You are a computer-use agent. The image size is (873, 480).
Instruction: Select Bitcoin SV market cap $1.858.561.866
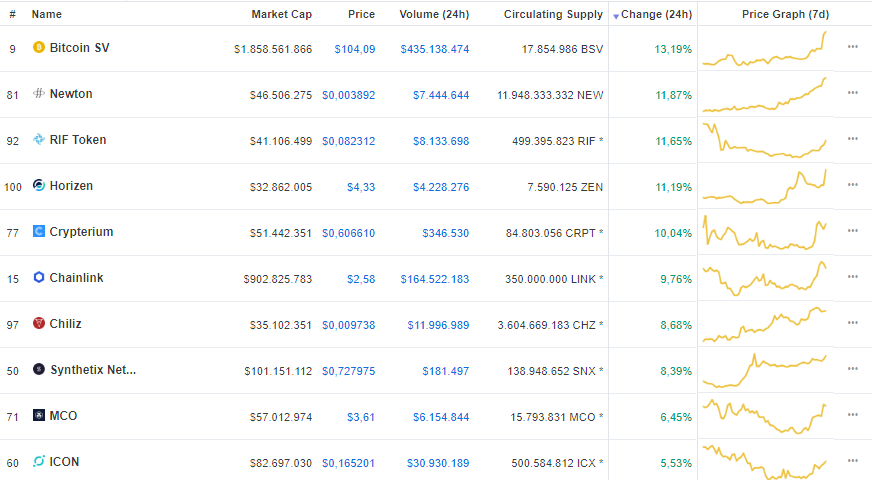pyautogui.click(x=273, y=50)
